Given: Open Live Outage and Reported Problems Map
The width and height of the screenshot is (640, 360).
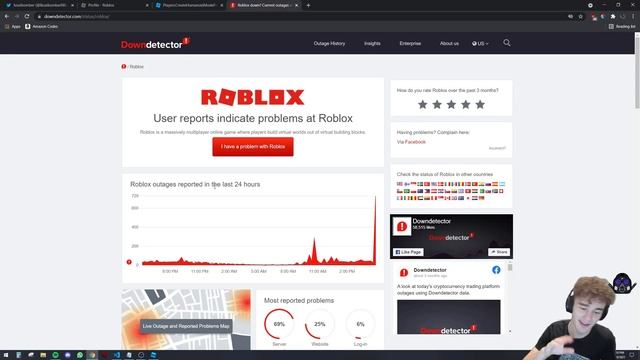Looking at the screenshot, I should point(186,326).
